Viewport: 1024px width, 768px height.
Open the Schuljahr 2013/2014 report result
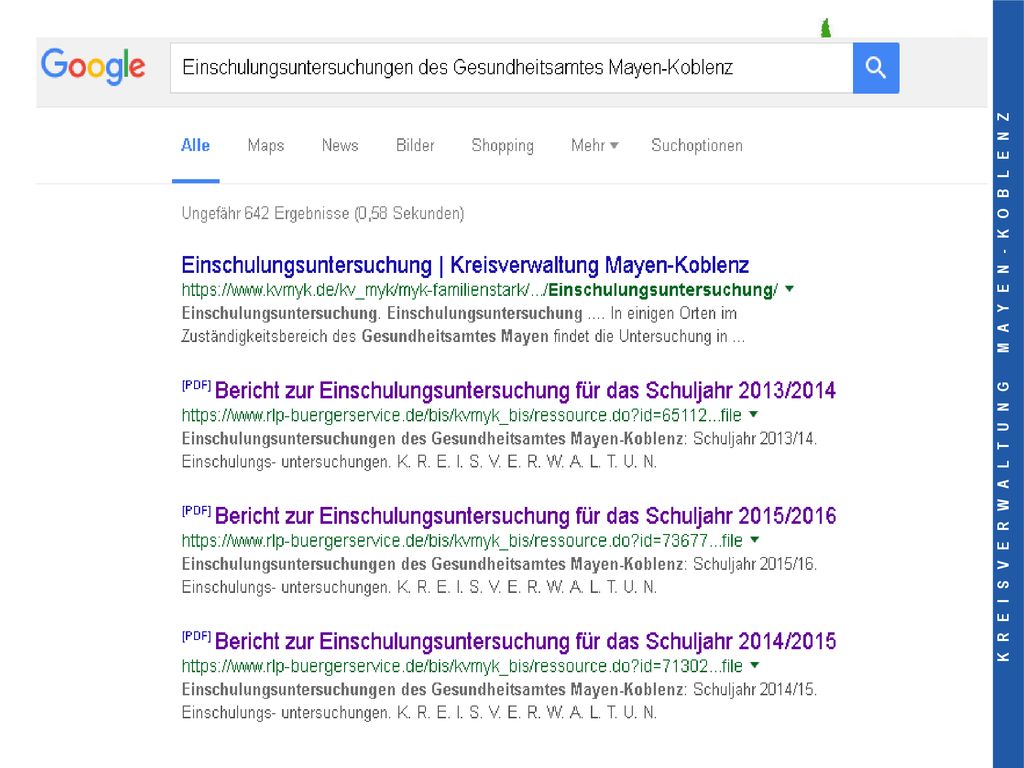(525, 391)
